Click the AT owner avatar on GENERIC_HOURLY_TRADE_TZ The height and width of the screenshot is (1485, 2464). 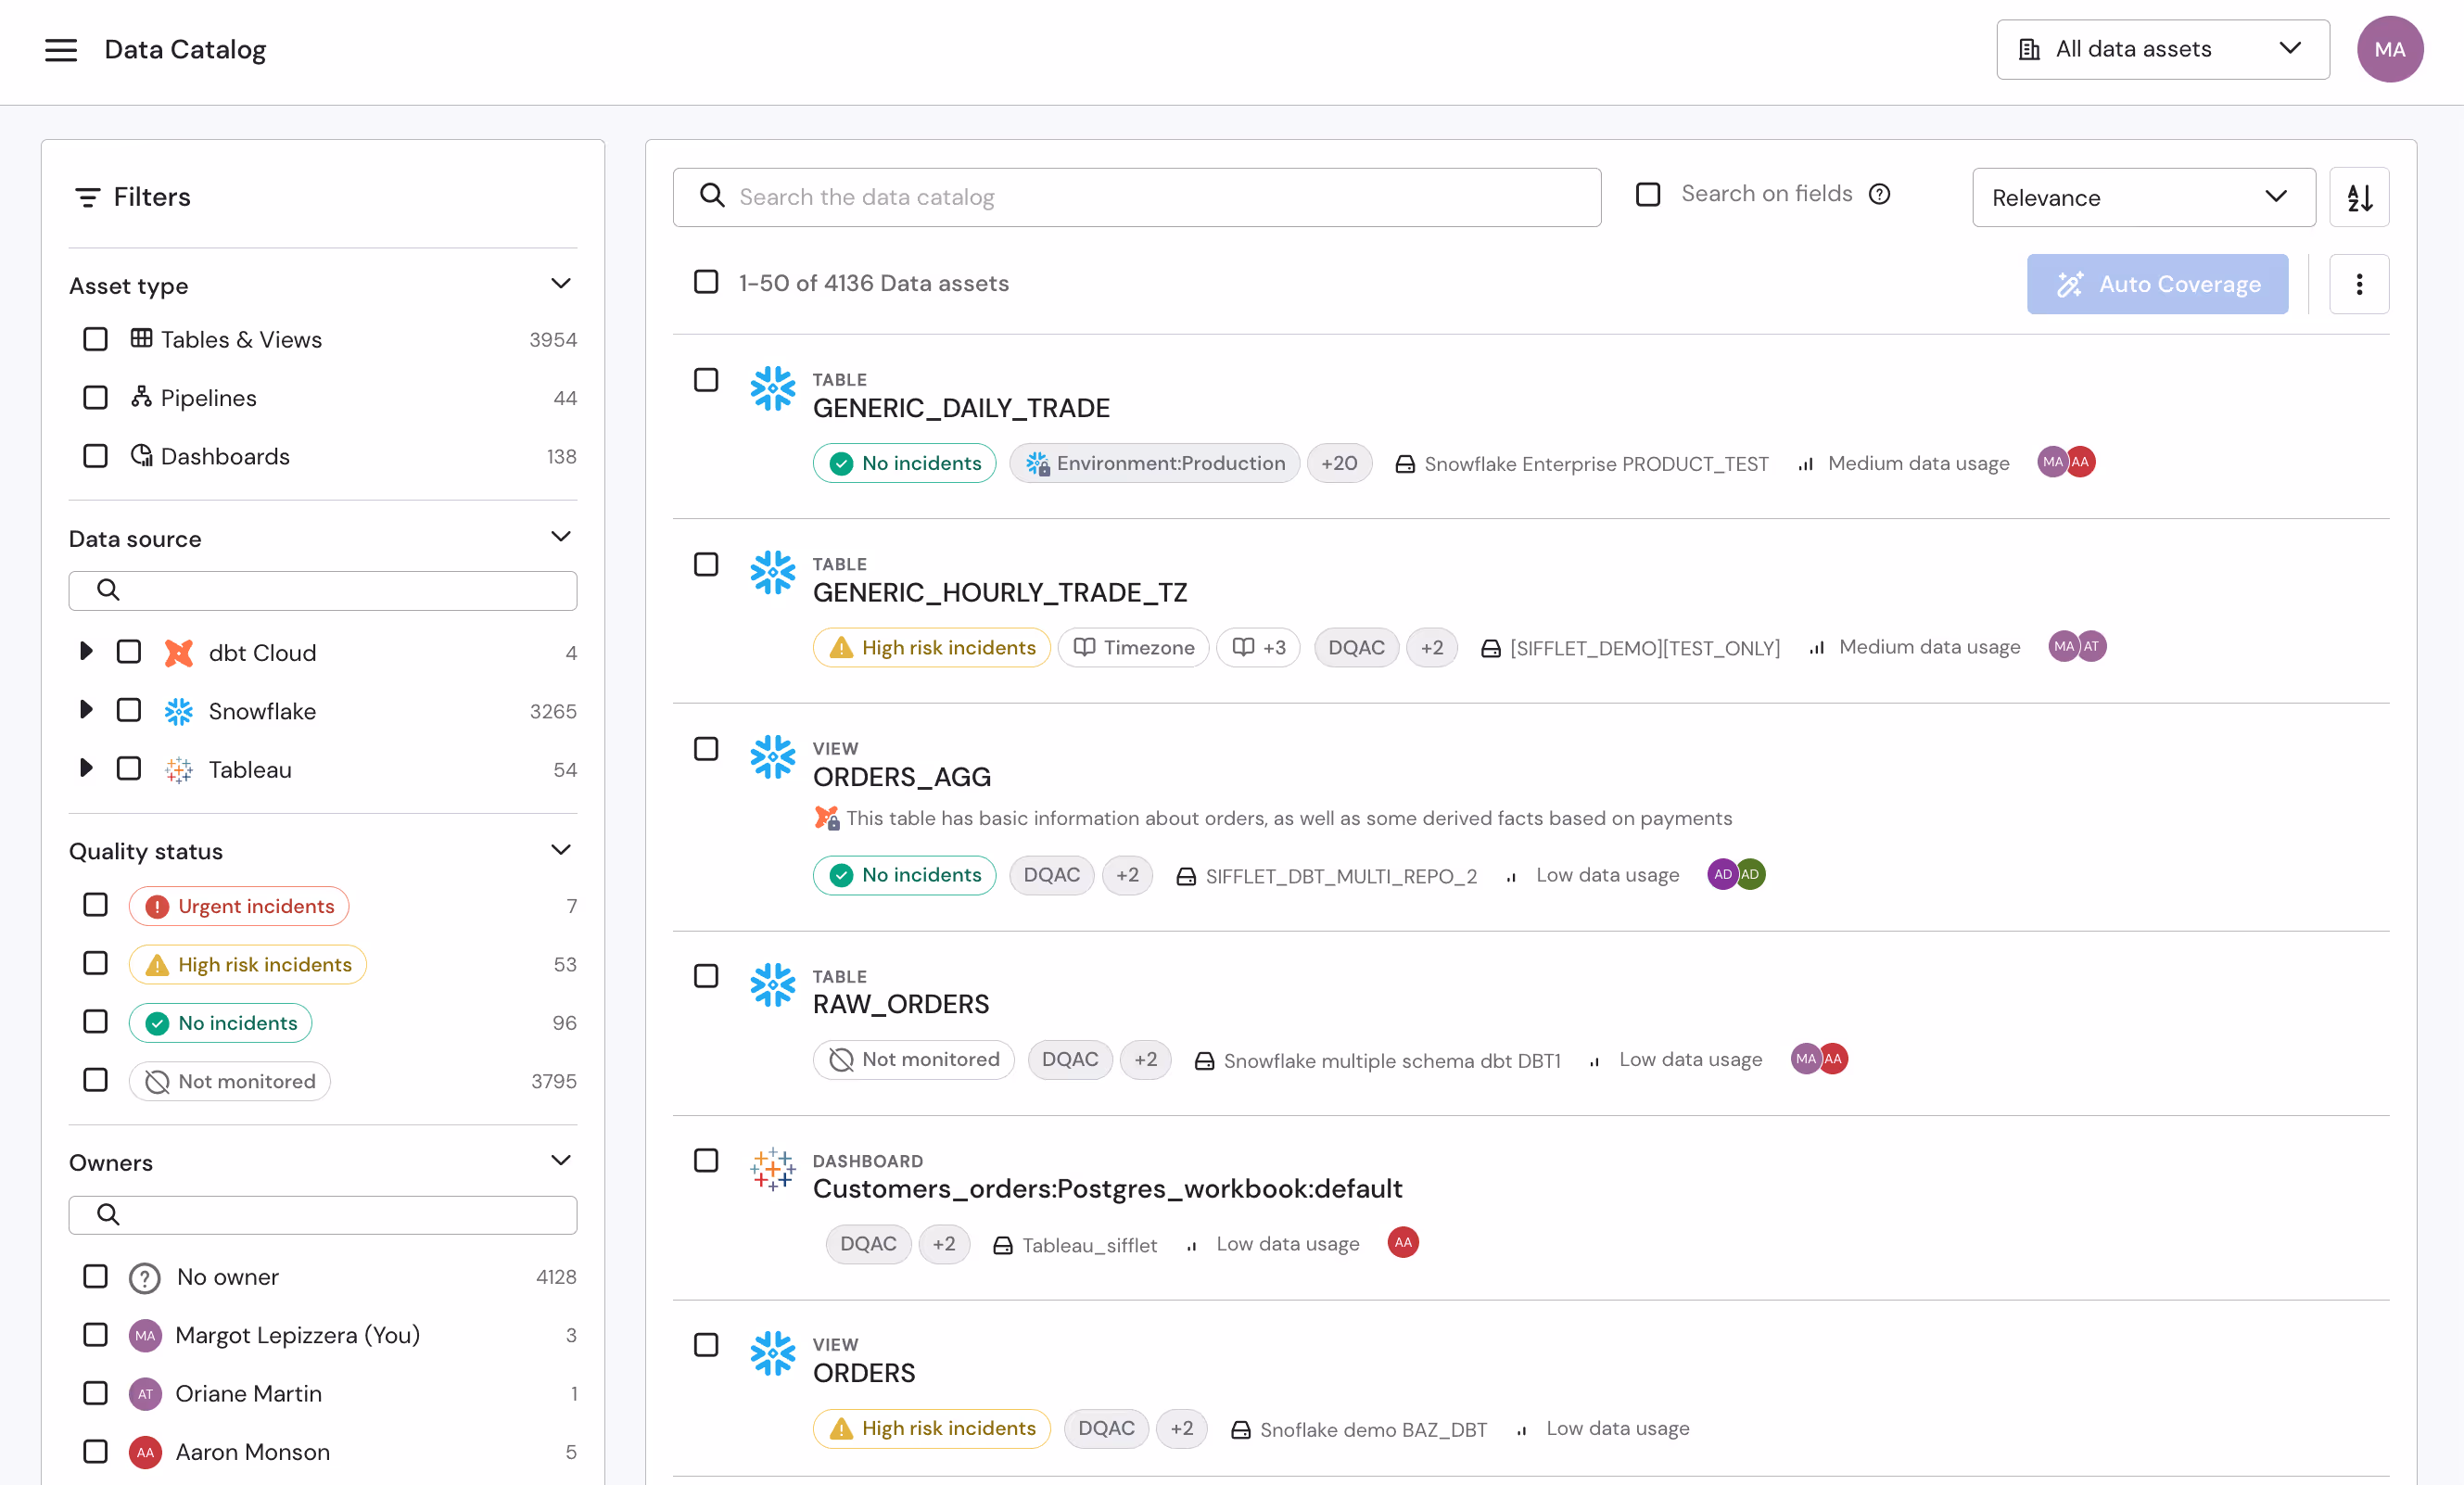(2091, 646)
